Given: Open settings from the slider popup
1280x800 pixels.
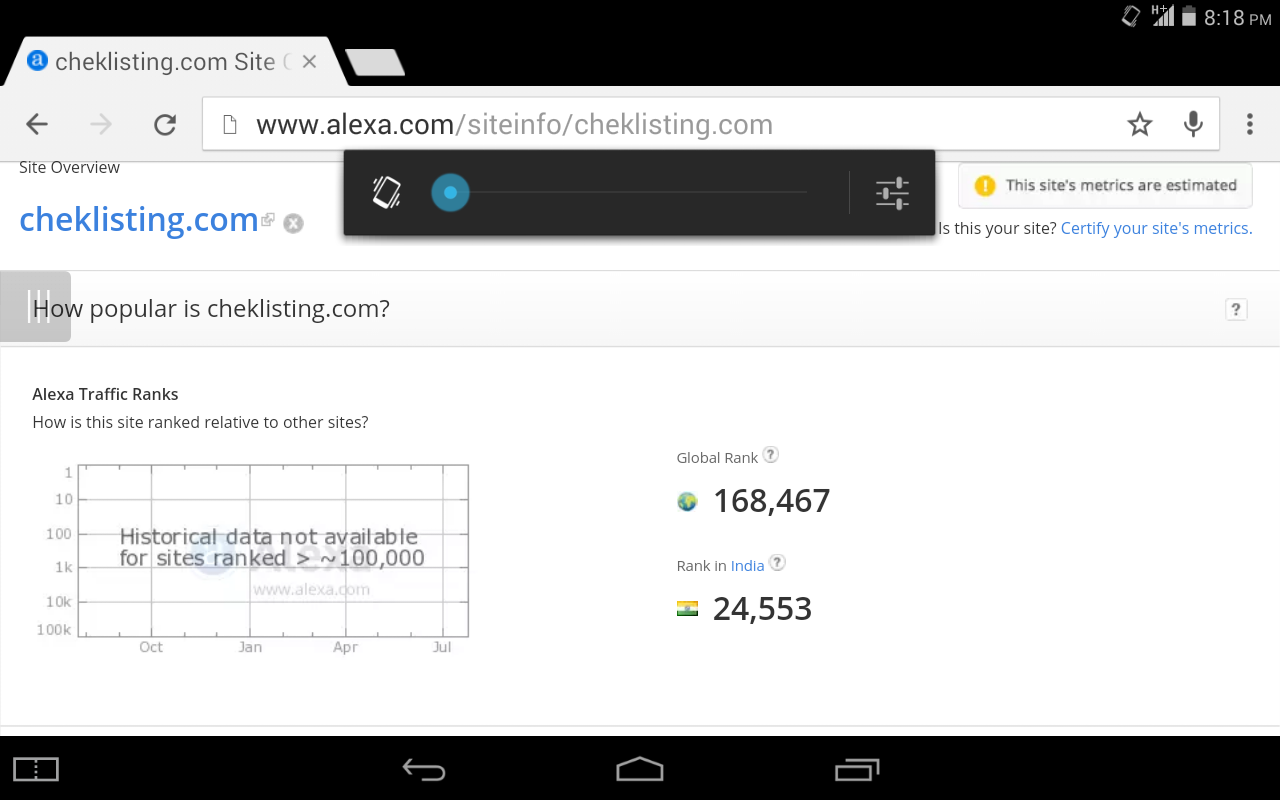Looking at the screenshot, I should click(892, 192).
